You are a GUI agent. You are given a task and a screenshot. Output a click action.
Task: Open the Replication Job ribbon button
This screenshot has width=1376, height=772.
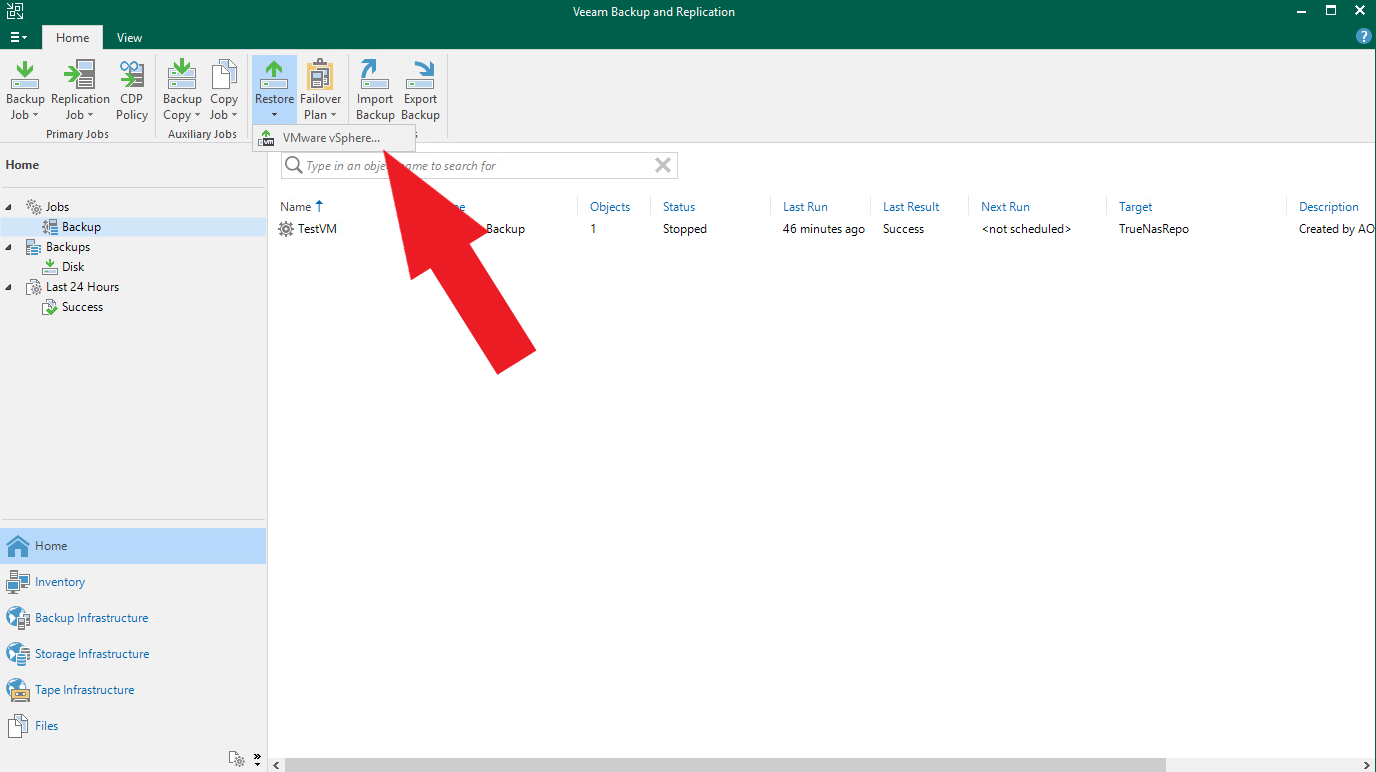coord(80,90)
